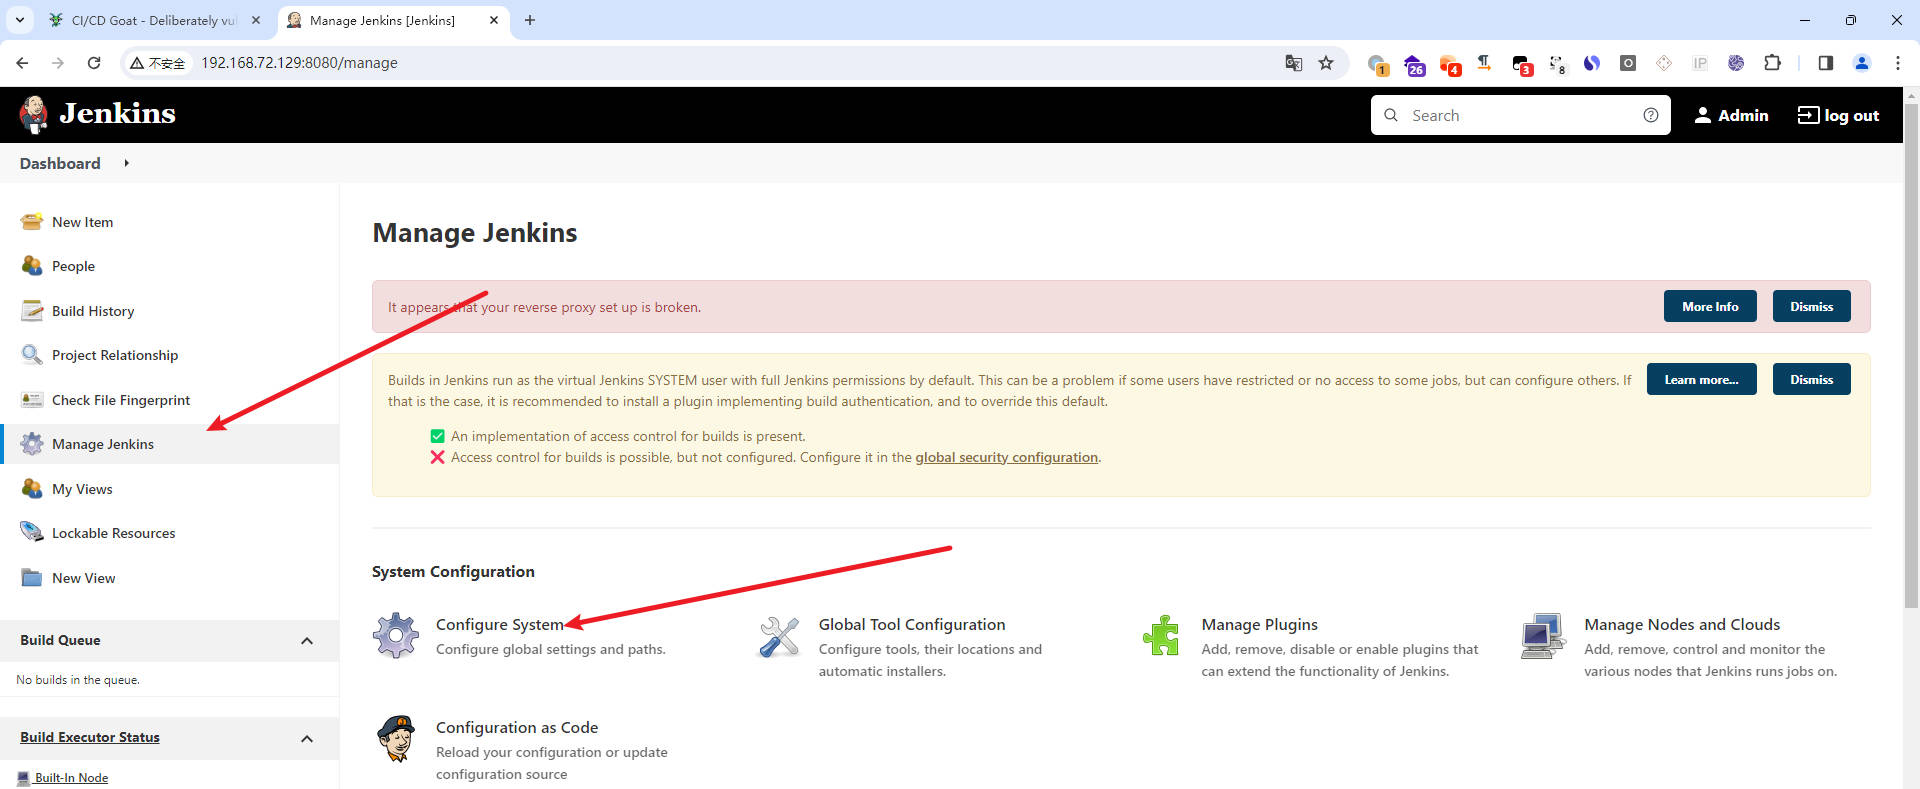Dismiss the build authentication warning
This screenshot has width=1920, height=789.
1811,379
